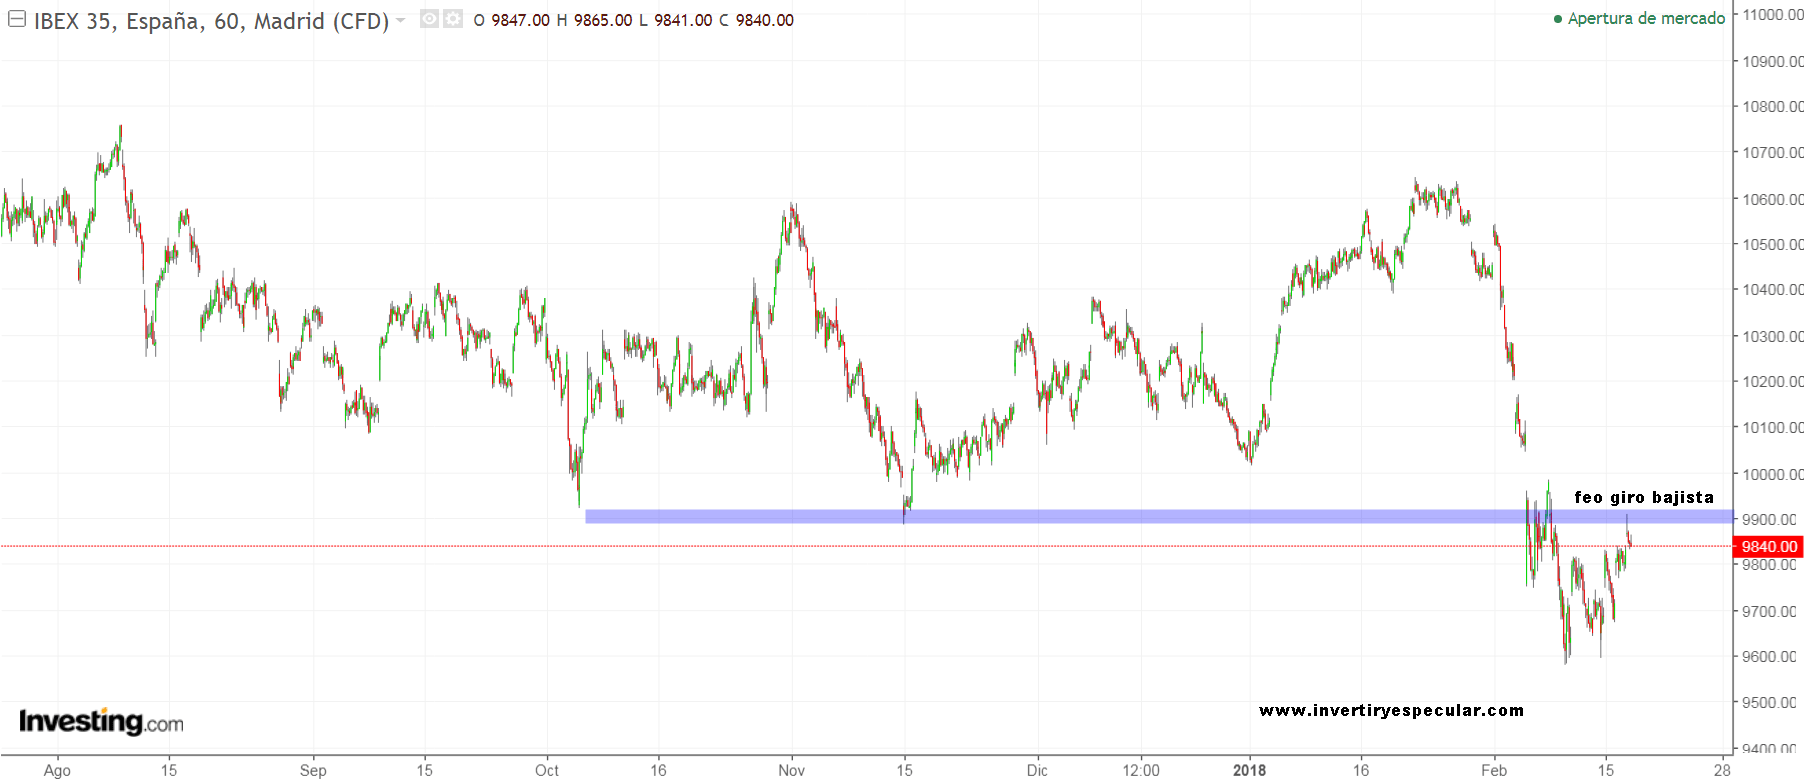The width and height of the screenshot is (1811, 779).
Task: Open chart settings via the gear icon
Action: pos(453,19)
